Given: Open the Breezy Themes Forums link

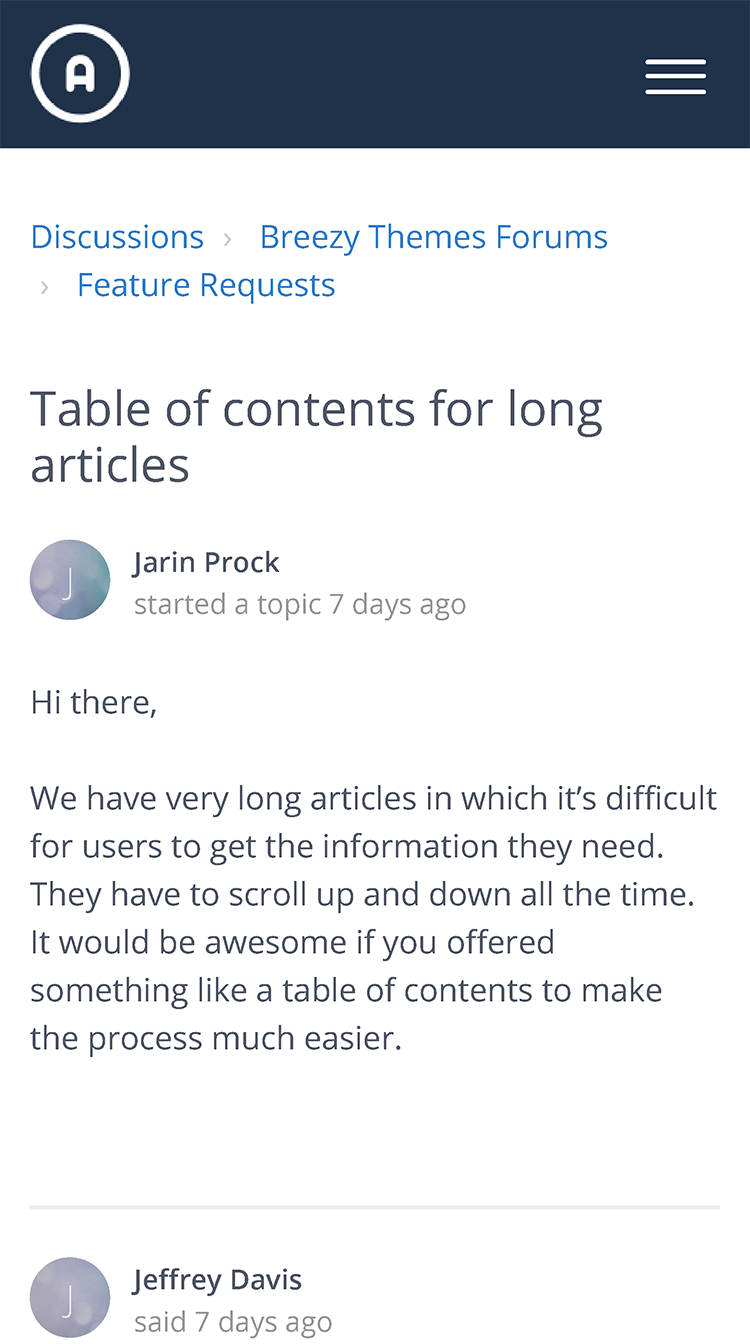Looking at the screenshot, I should [434, 237].
